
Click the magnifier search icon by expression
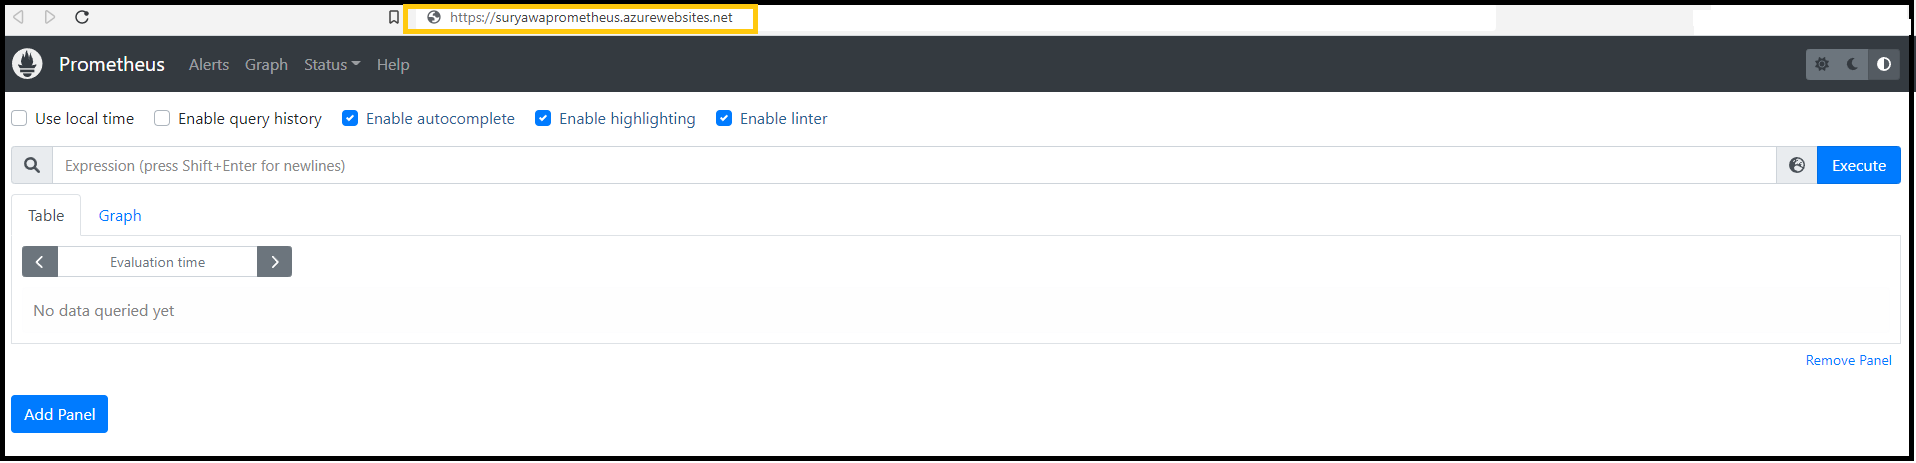point(32,165)
